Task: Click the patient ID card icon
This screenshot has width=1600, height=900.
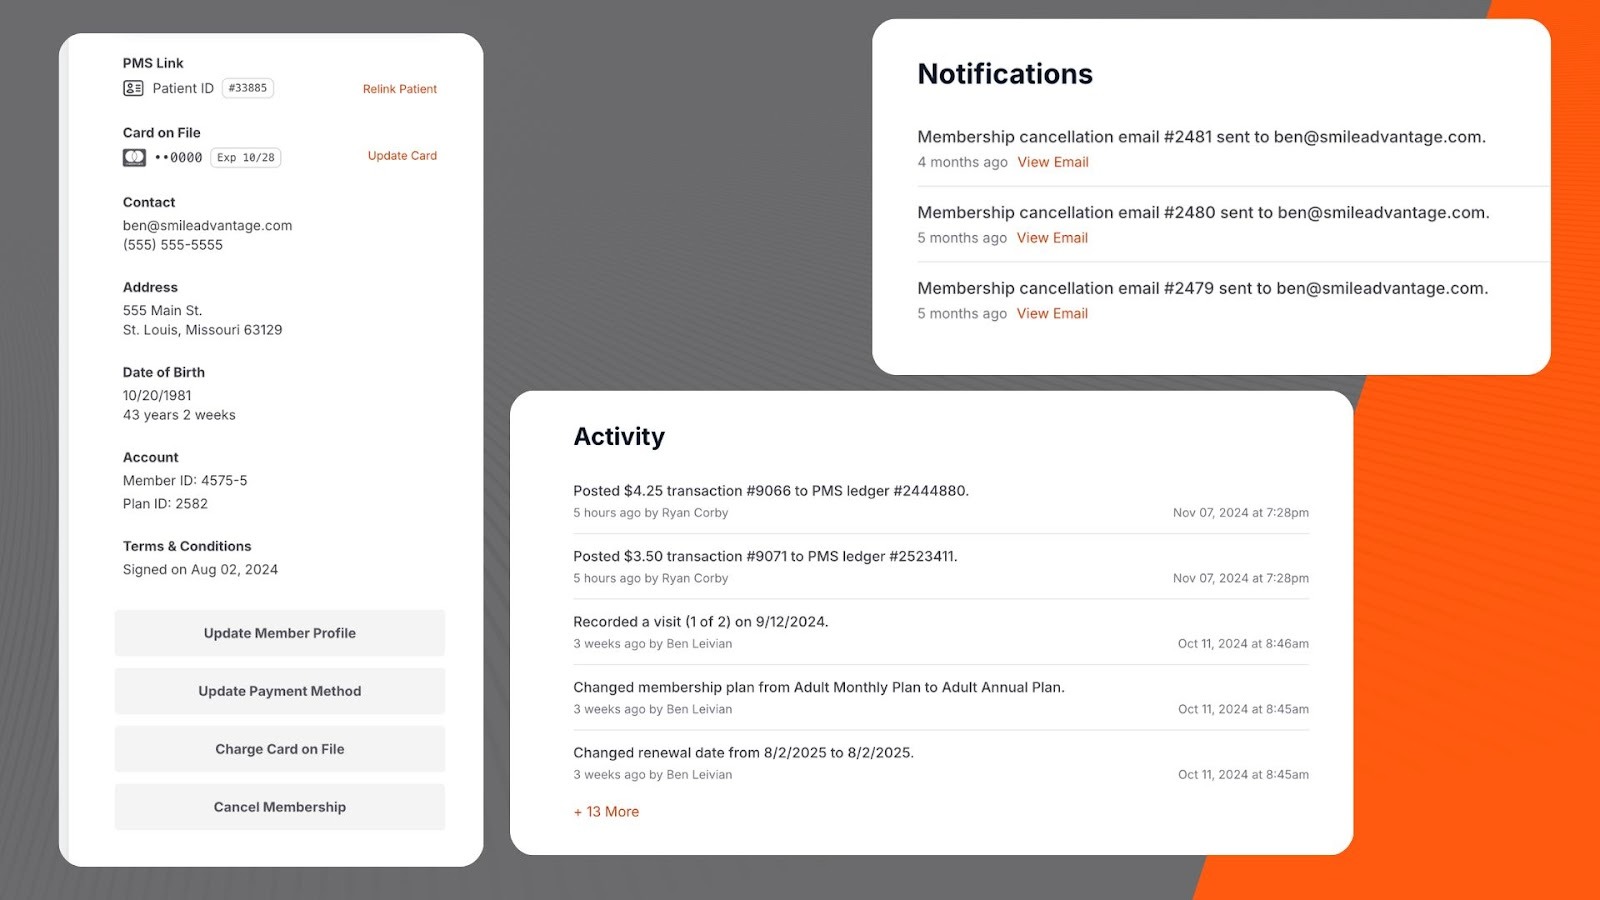Action: click(x=133, y=88)
